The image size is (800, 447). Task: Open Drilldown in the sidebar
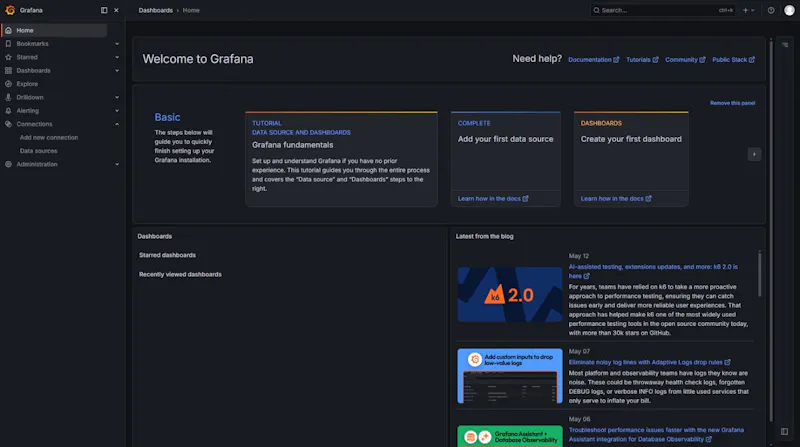30,97
